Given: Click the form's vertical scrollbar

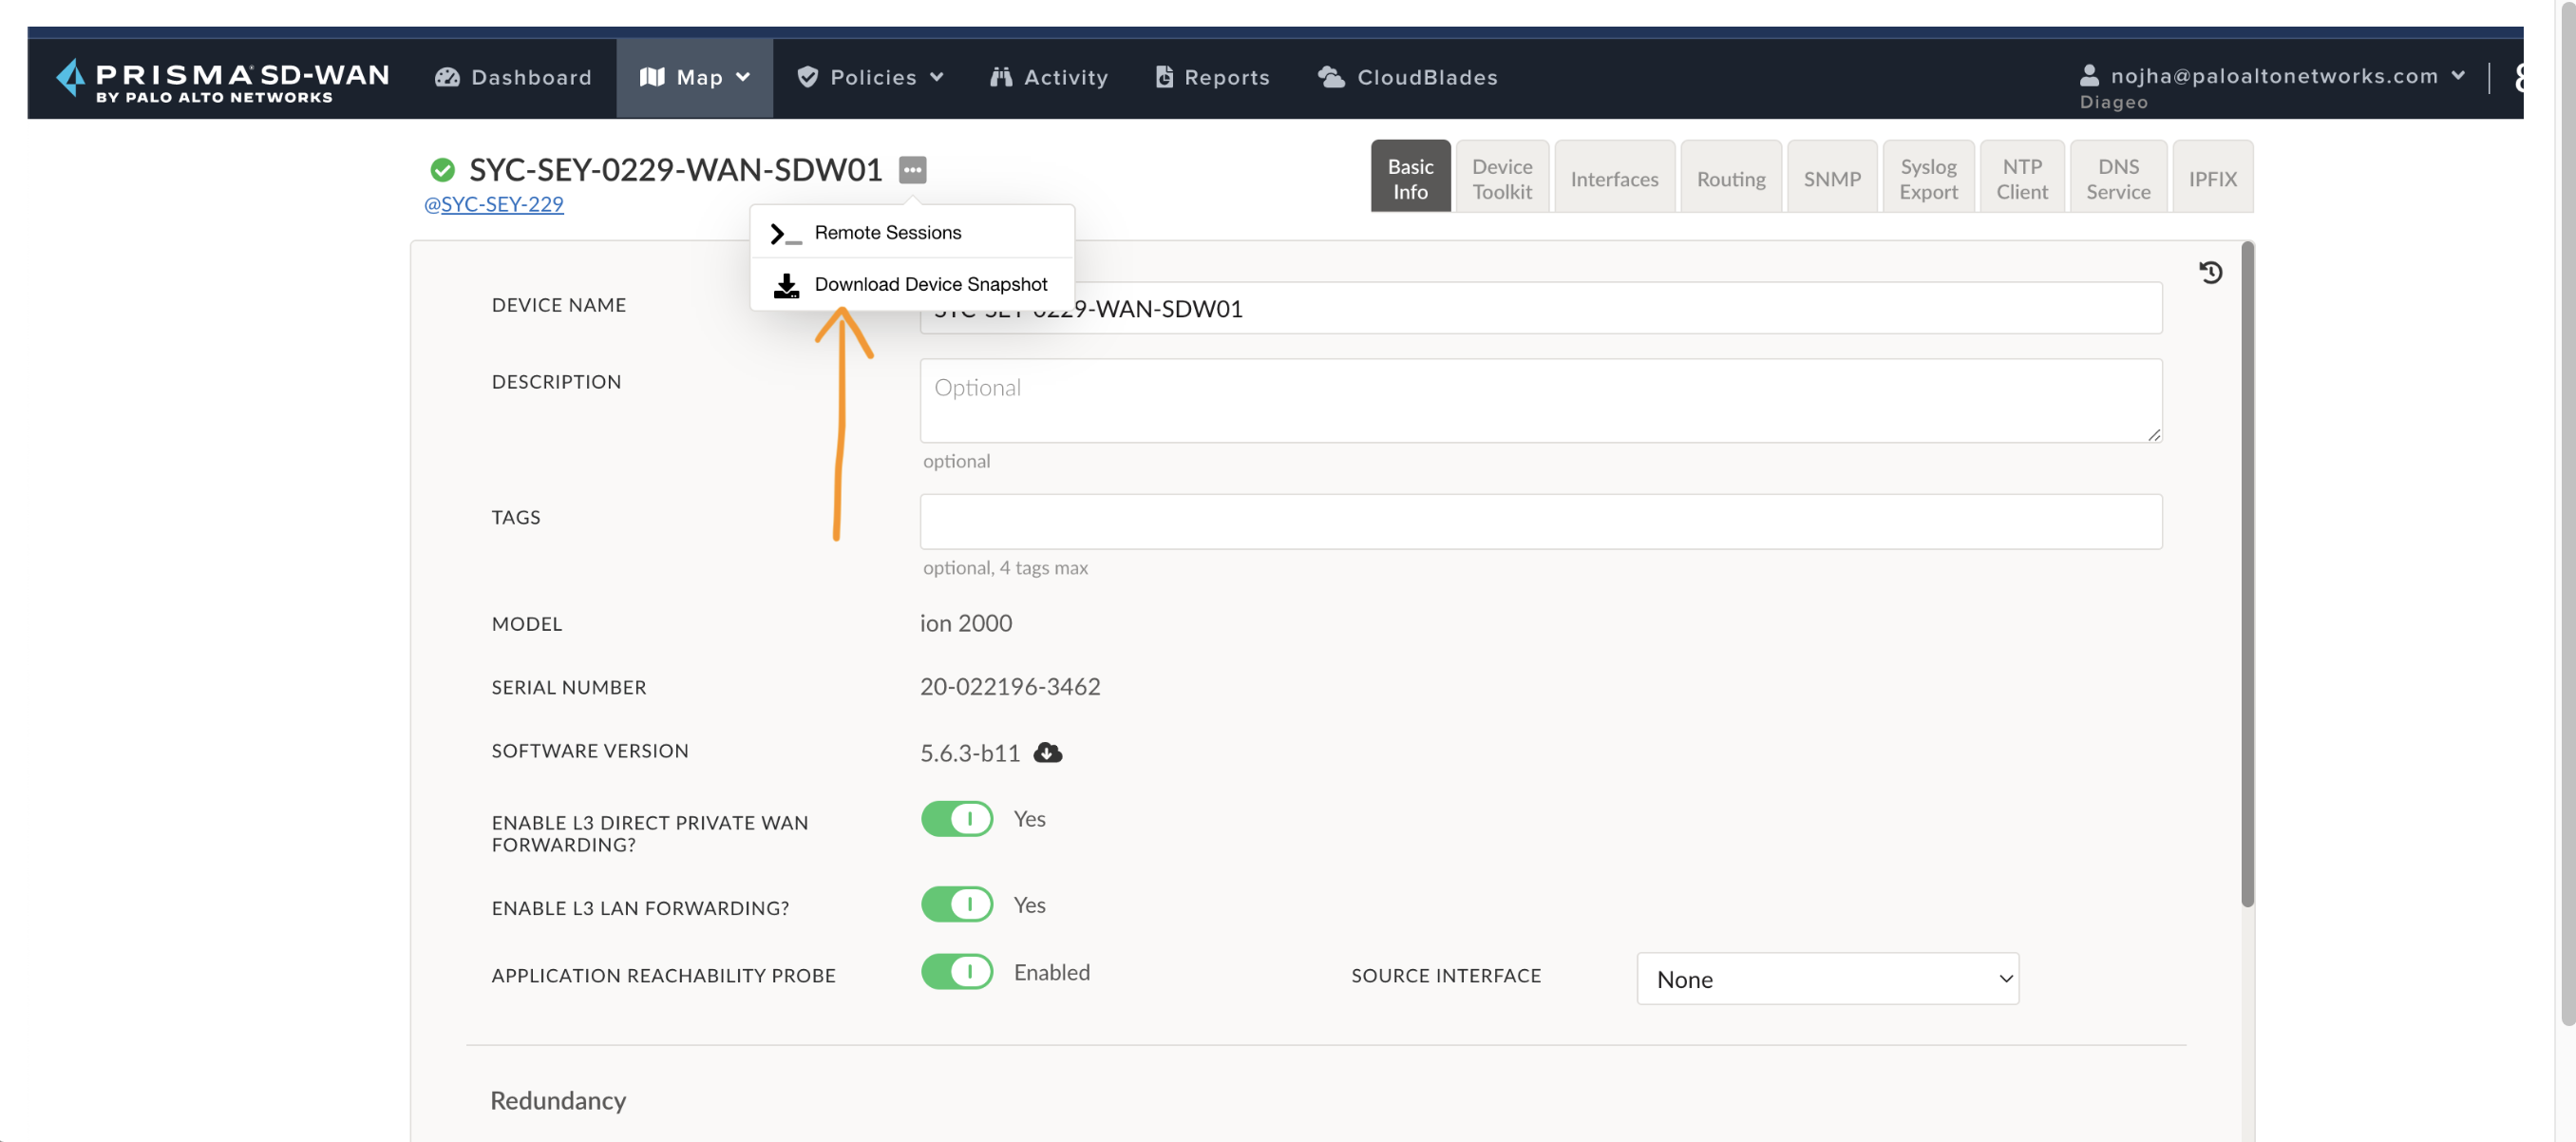Looking at the screenshot, I should click(x=2247, y=575).
